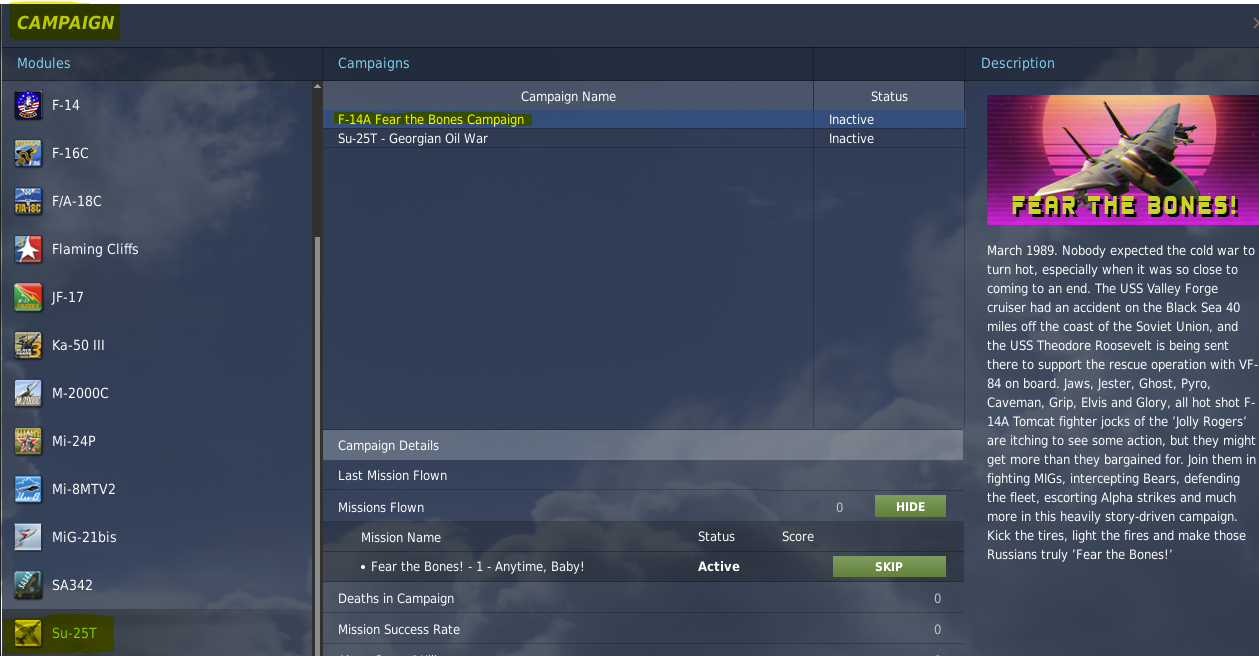Click the Deaths in Campaign row
This screenshot has height=656, width=1259.
643,599
